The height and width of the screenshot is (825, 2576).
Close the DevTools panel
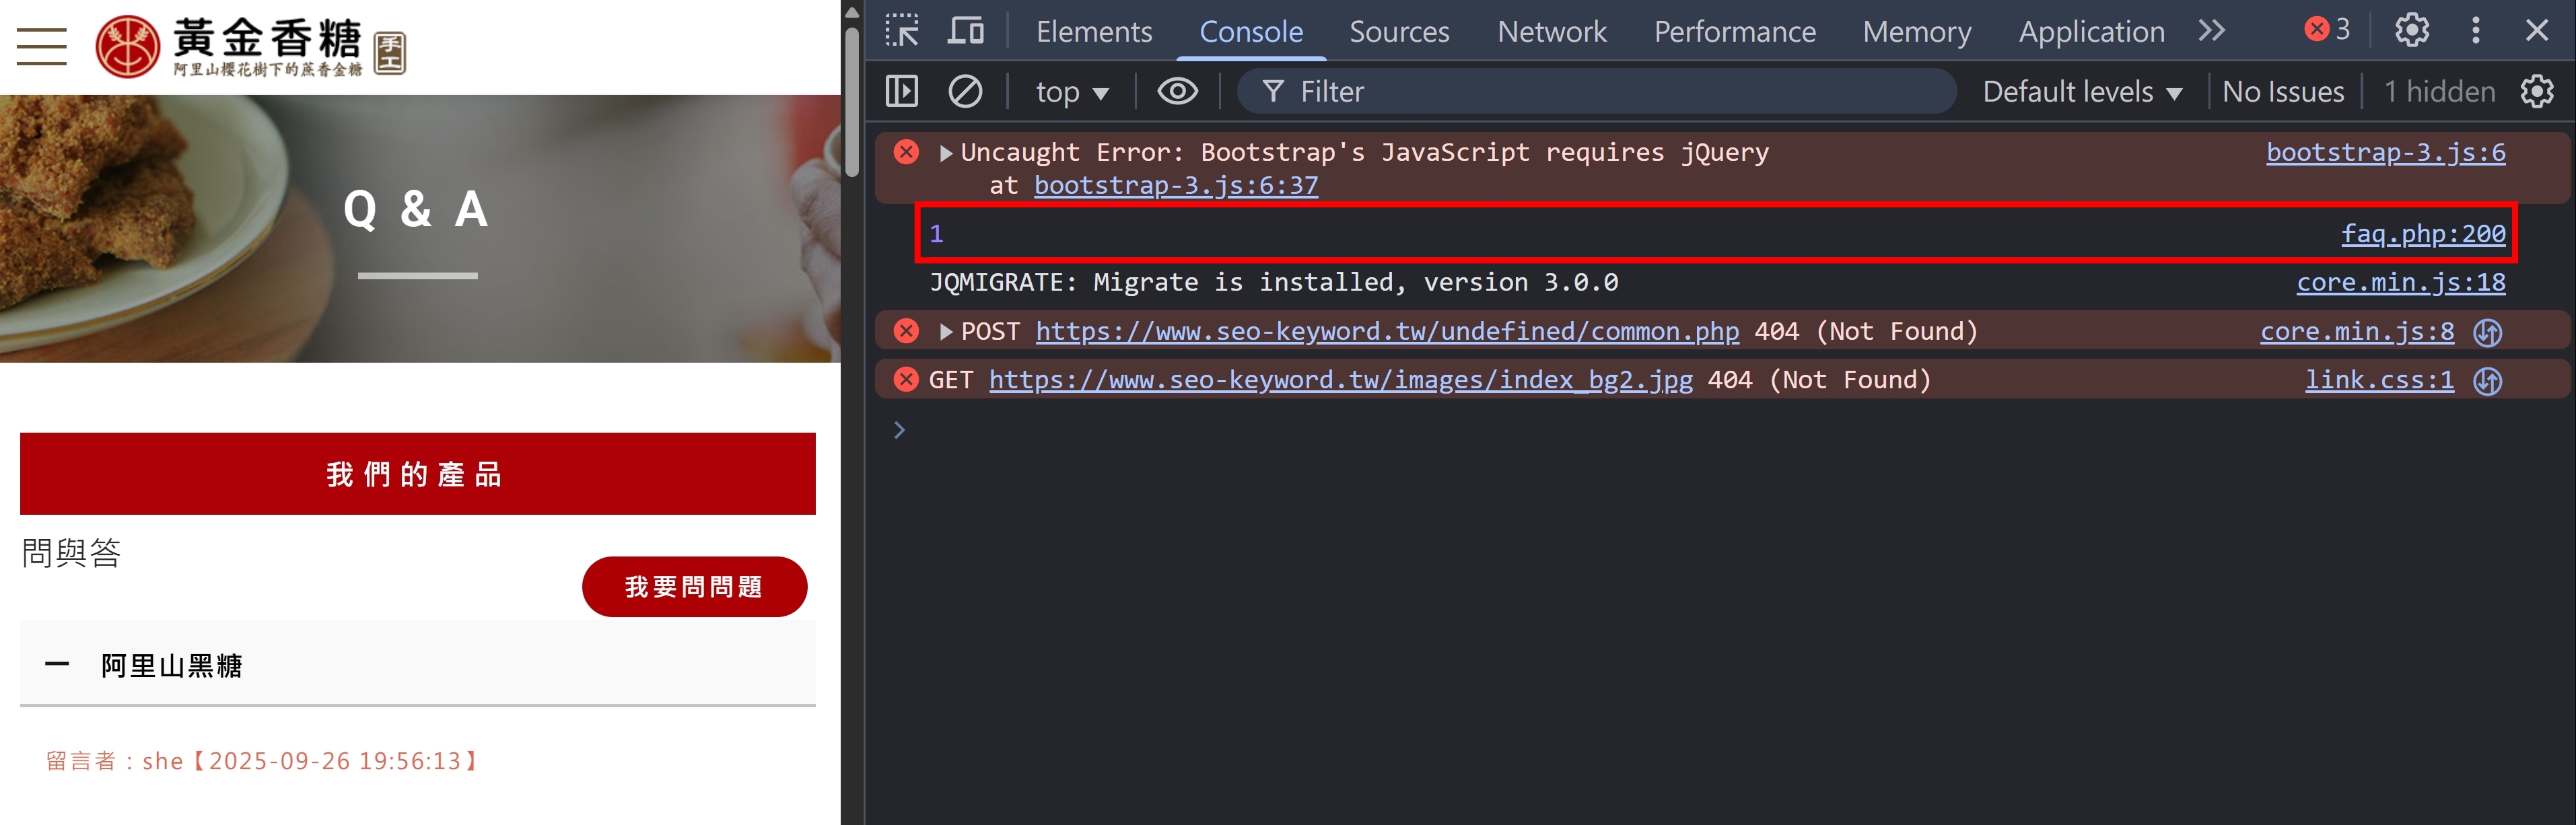tap(2537, 30)
